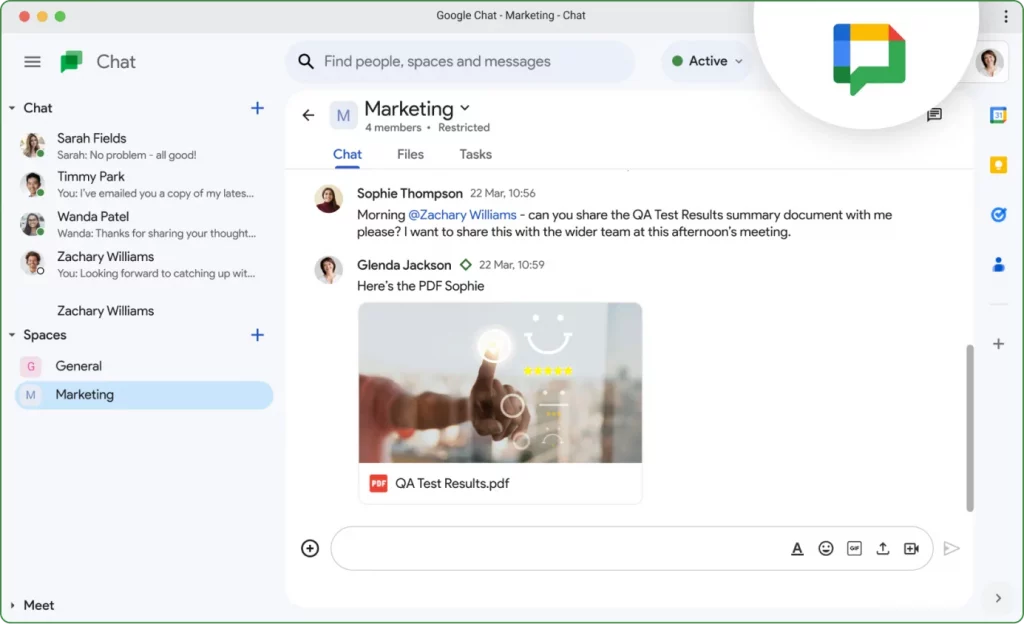Click the PDF preview thumbnail image

(x=500, y=383)
